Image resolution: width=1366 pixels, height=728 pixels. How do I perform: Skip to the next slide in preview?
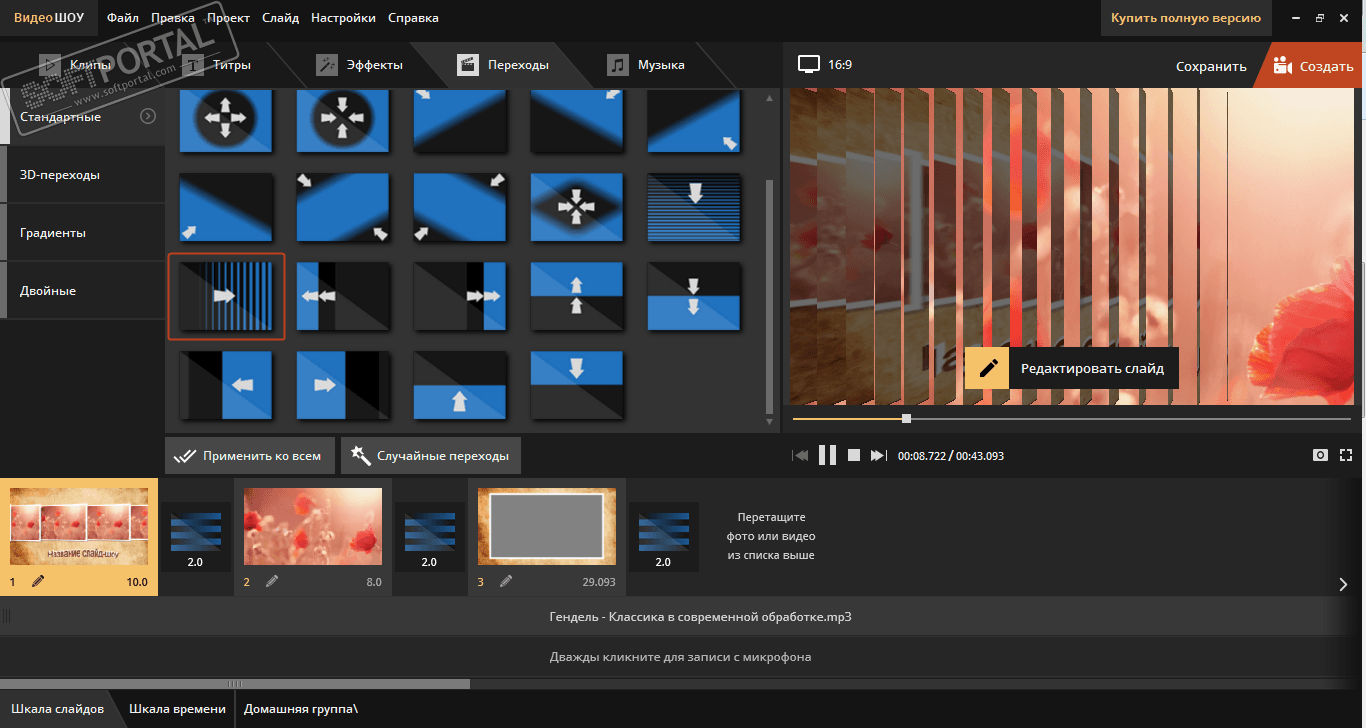pos(878,455)
